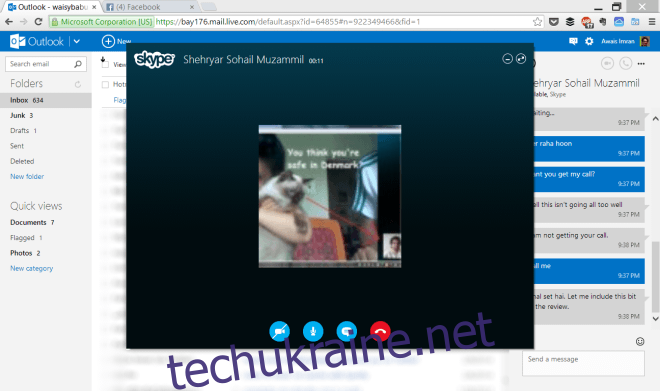
Task: Mute the microphone in Skype call
Action: pos(313,331)
